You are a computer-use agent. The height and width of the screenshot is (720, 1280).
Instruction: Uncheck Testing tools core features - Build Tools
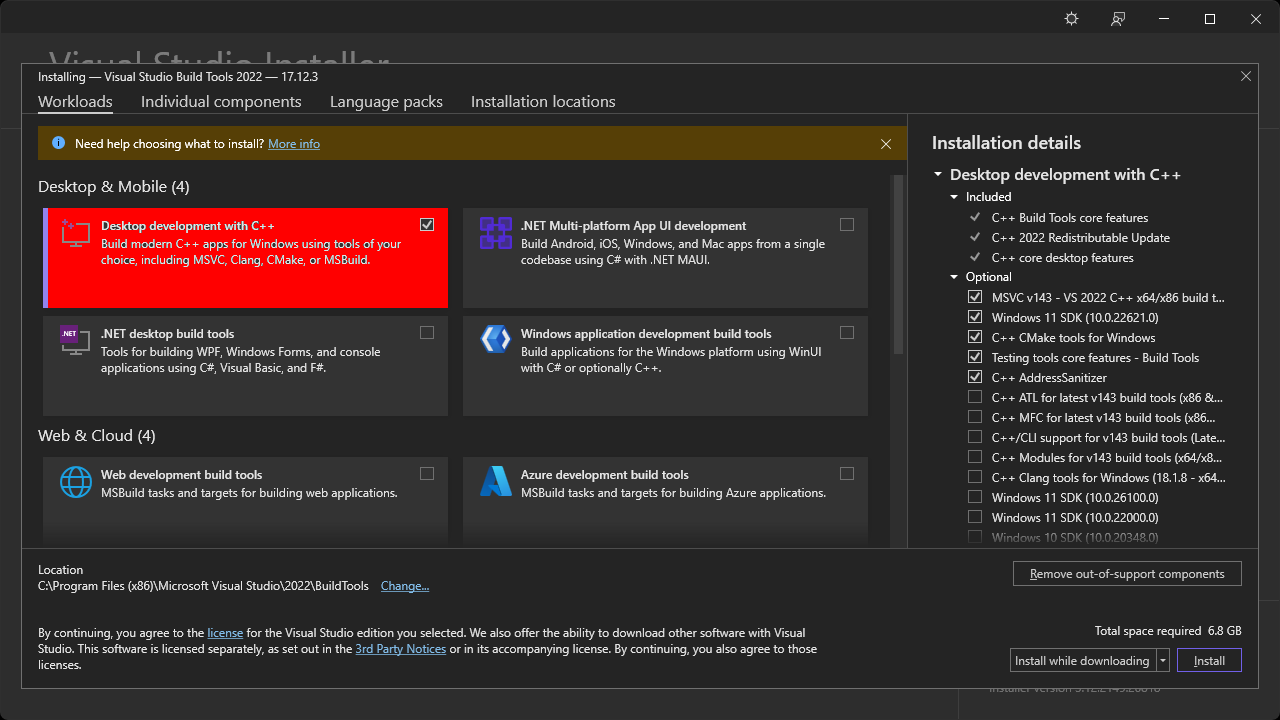(975, 357)
